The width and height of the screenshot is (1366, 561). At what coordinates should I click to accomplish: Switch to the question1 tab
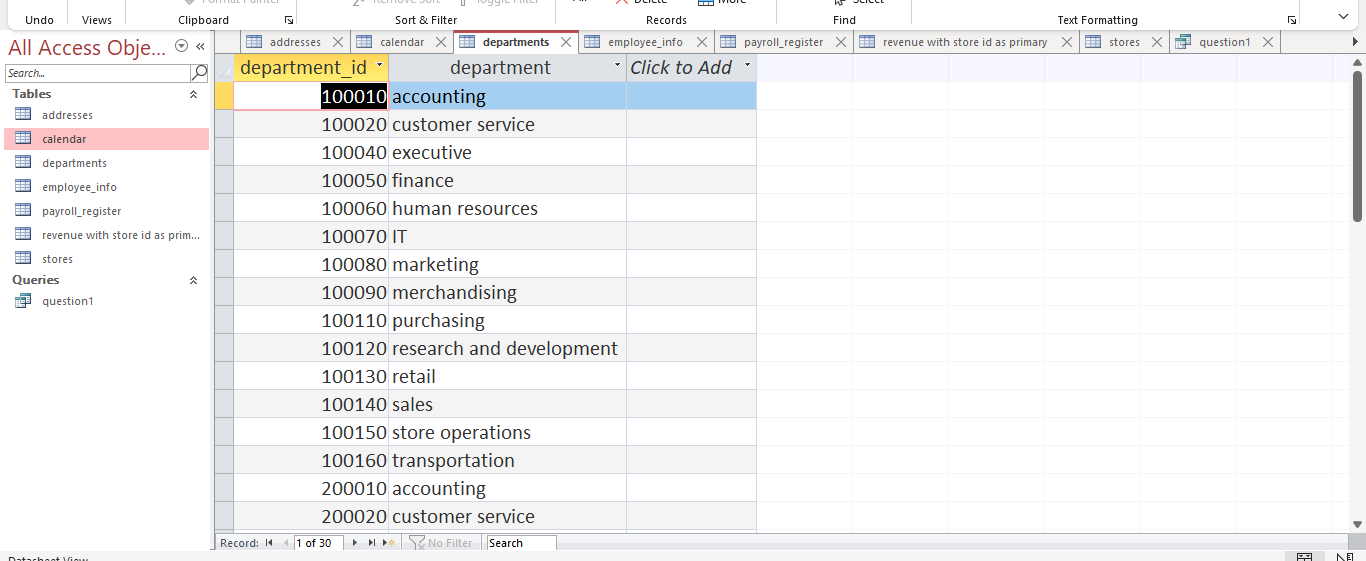coord(1225,42)
